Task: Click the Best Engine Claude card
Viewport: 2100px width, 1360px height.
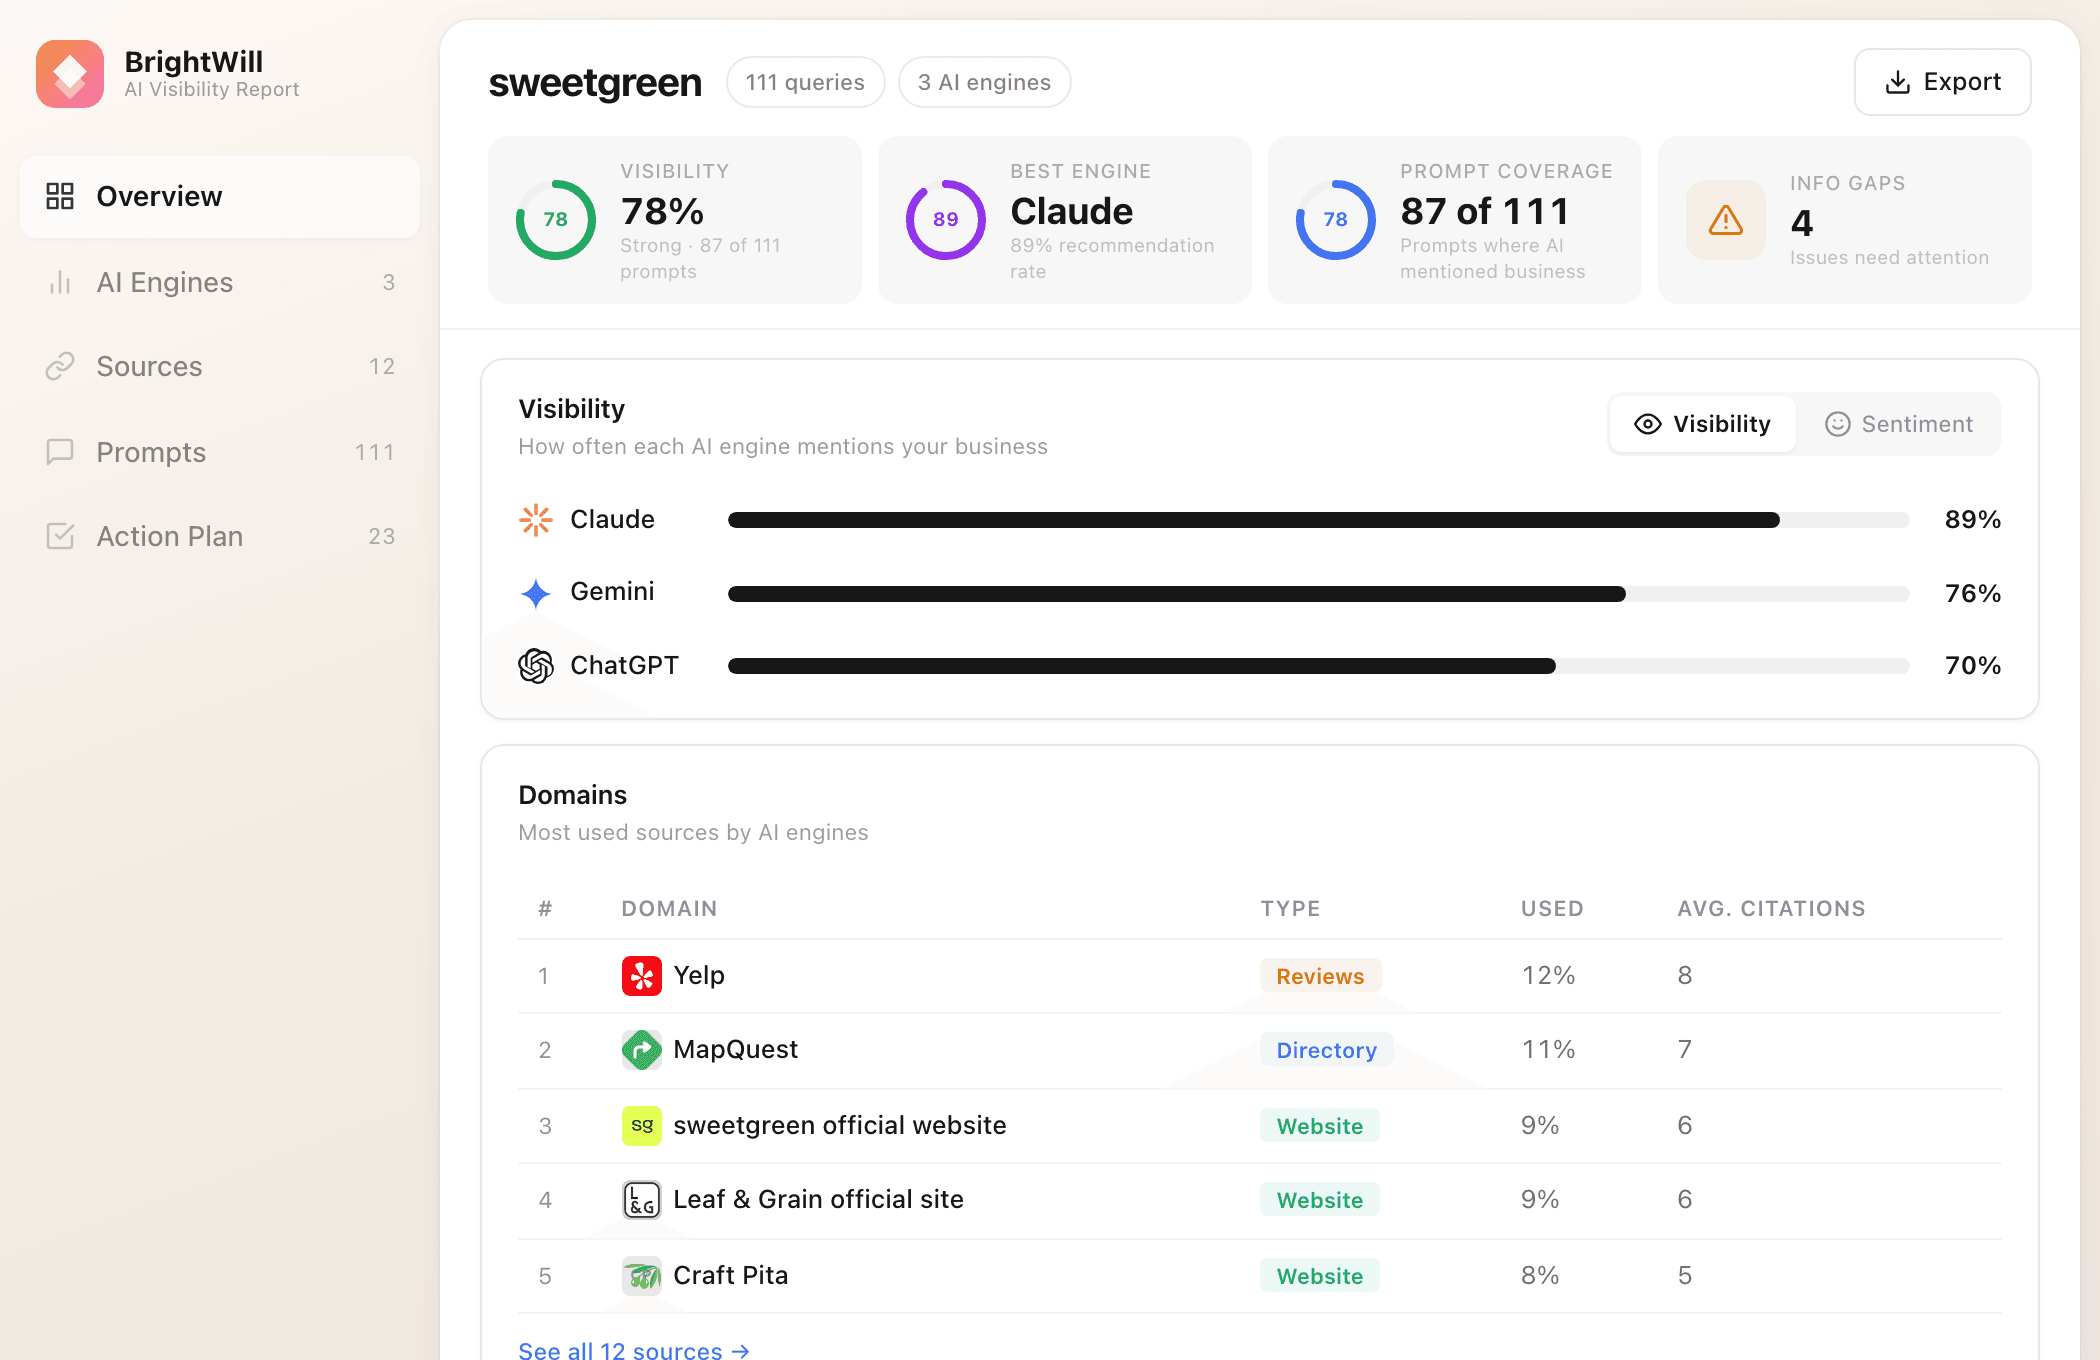Action: pos(1065,220)
